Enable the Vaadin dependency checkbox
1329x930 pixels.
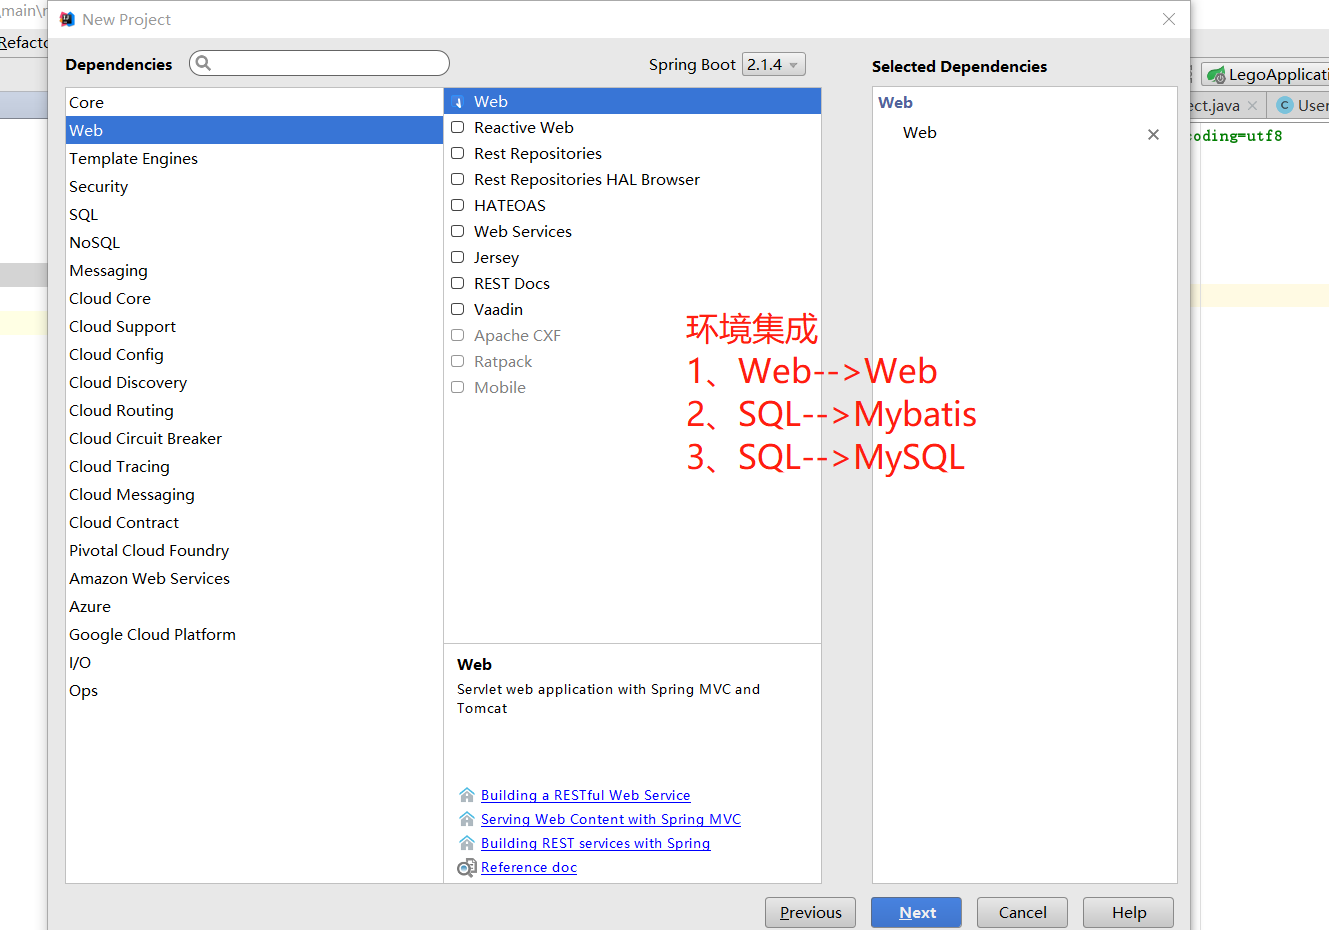(x=458, y=309)
